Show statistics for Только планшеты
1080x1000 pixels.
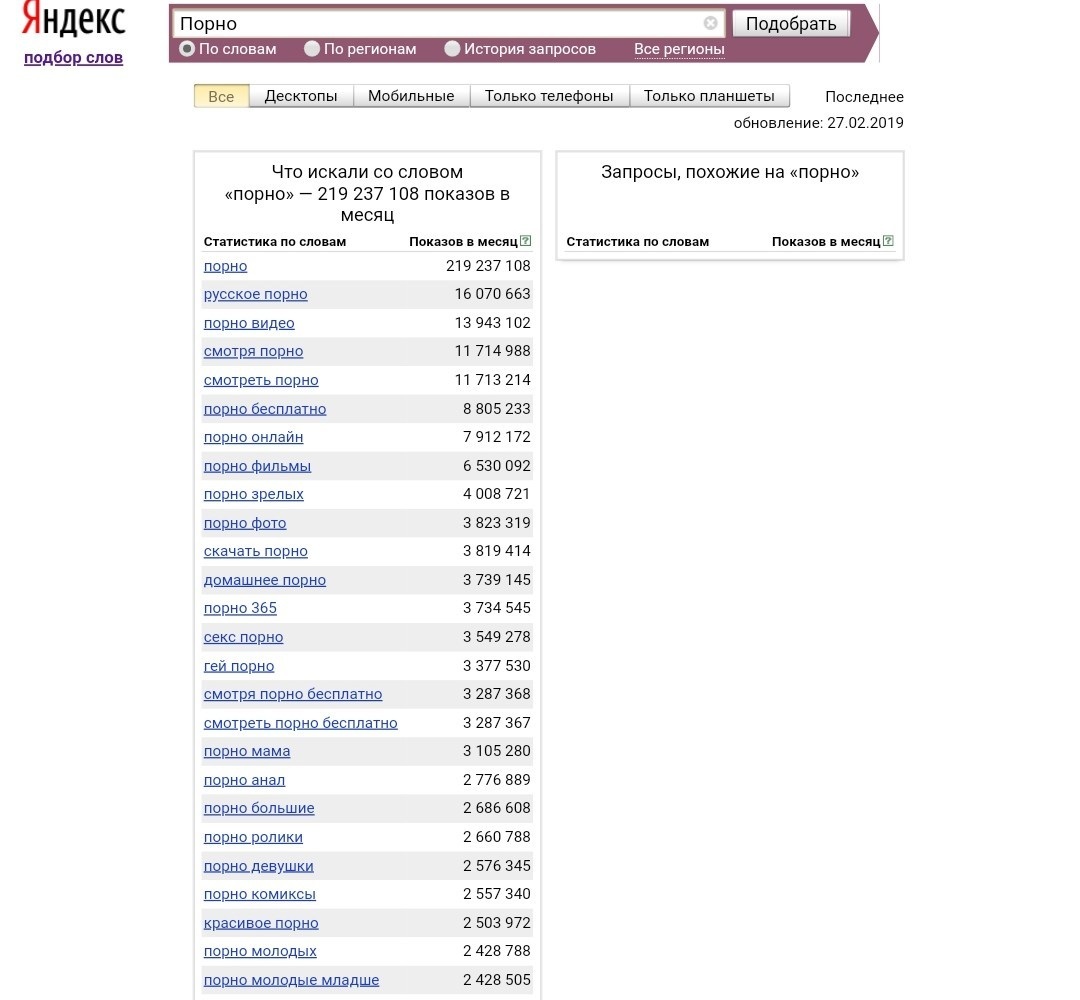click(x=707, y=94)
